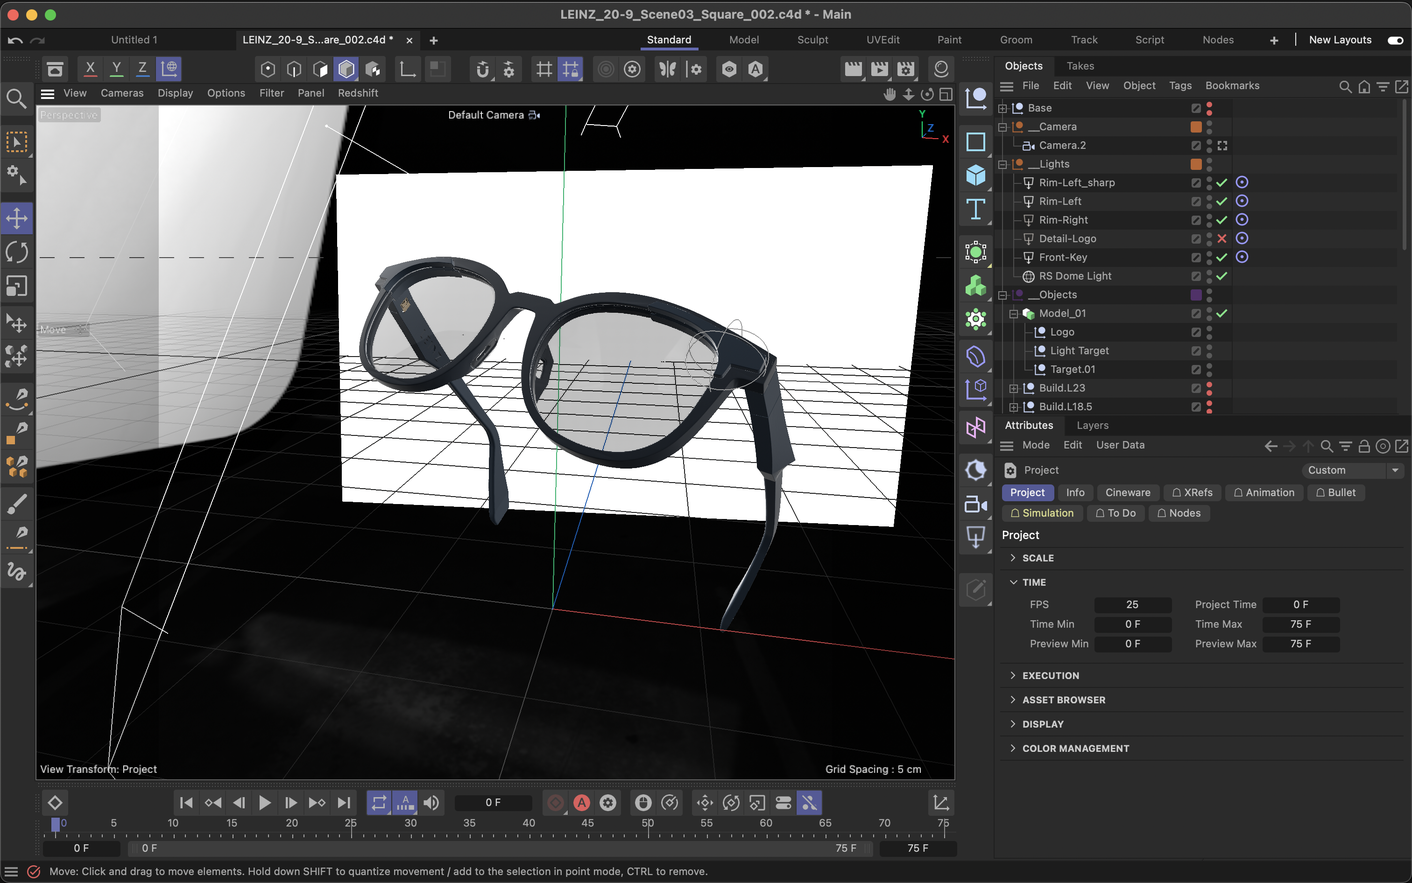Toggle the Autokeying button
1412x883 pixels.
click(x=582, y=802)
